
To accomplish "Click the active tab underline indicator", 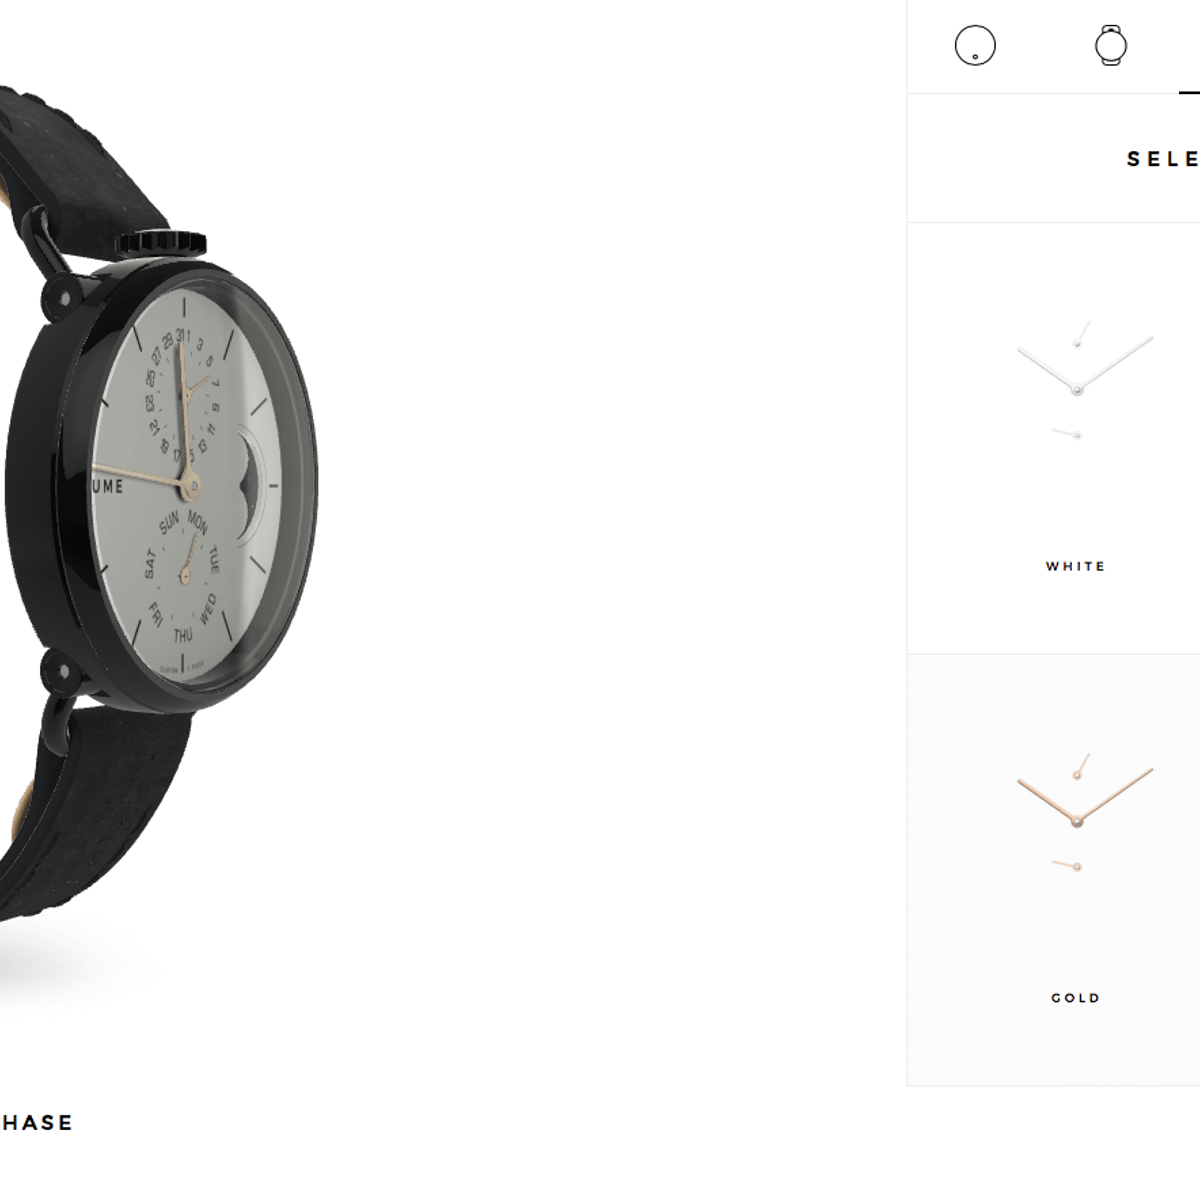I will pos(1189,92).
